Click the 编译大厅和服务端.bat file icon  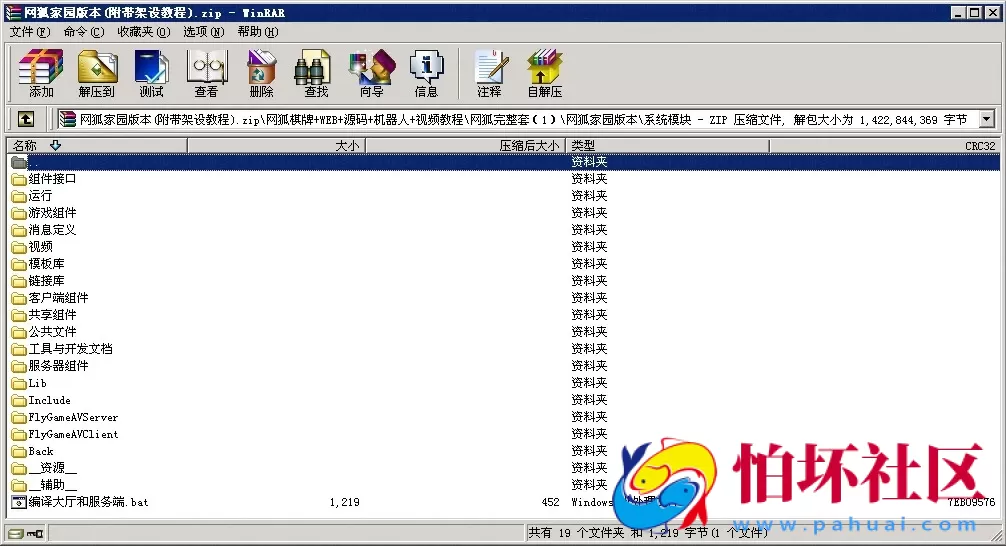(19, 502)
